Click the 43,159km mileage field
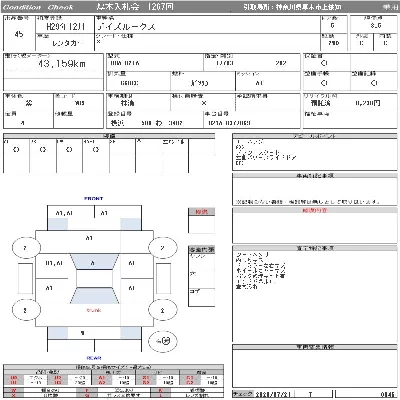 pos(53,66)
